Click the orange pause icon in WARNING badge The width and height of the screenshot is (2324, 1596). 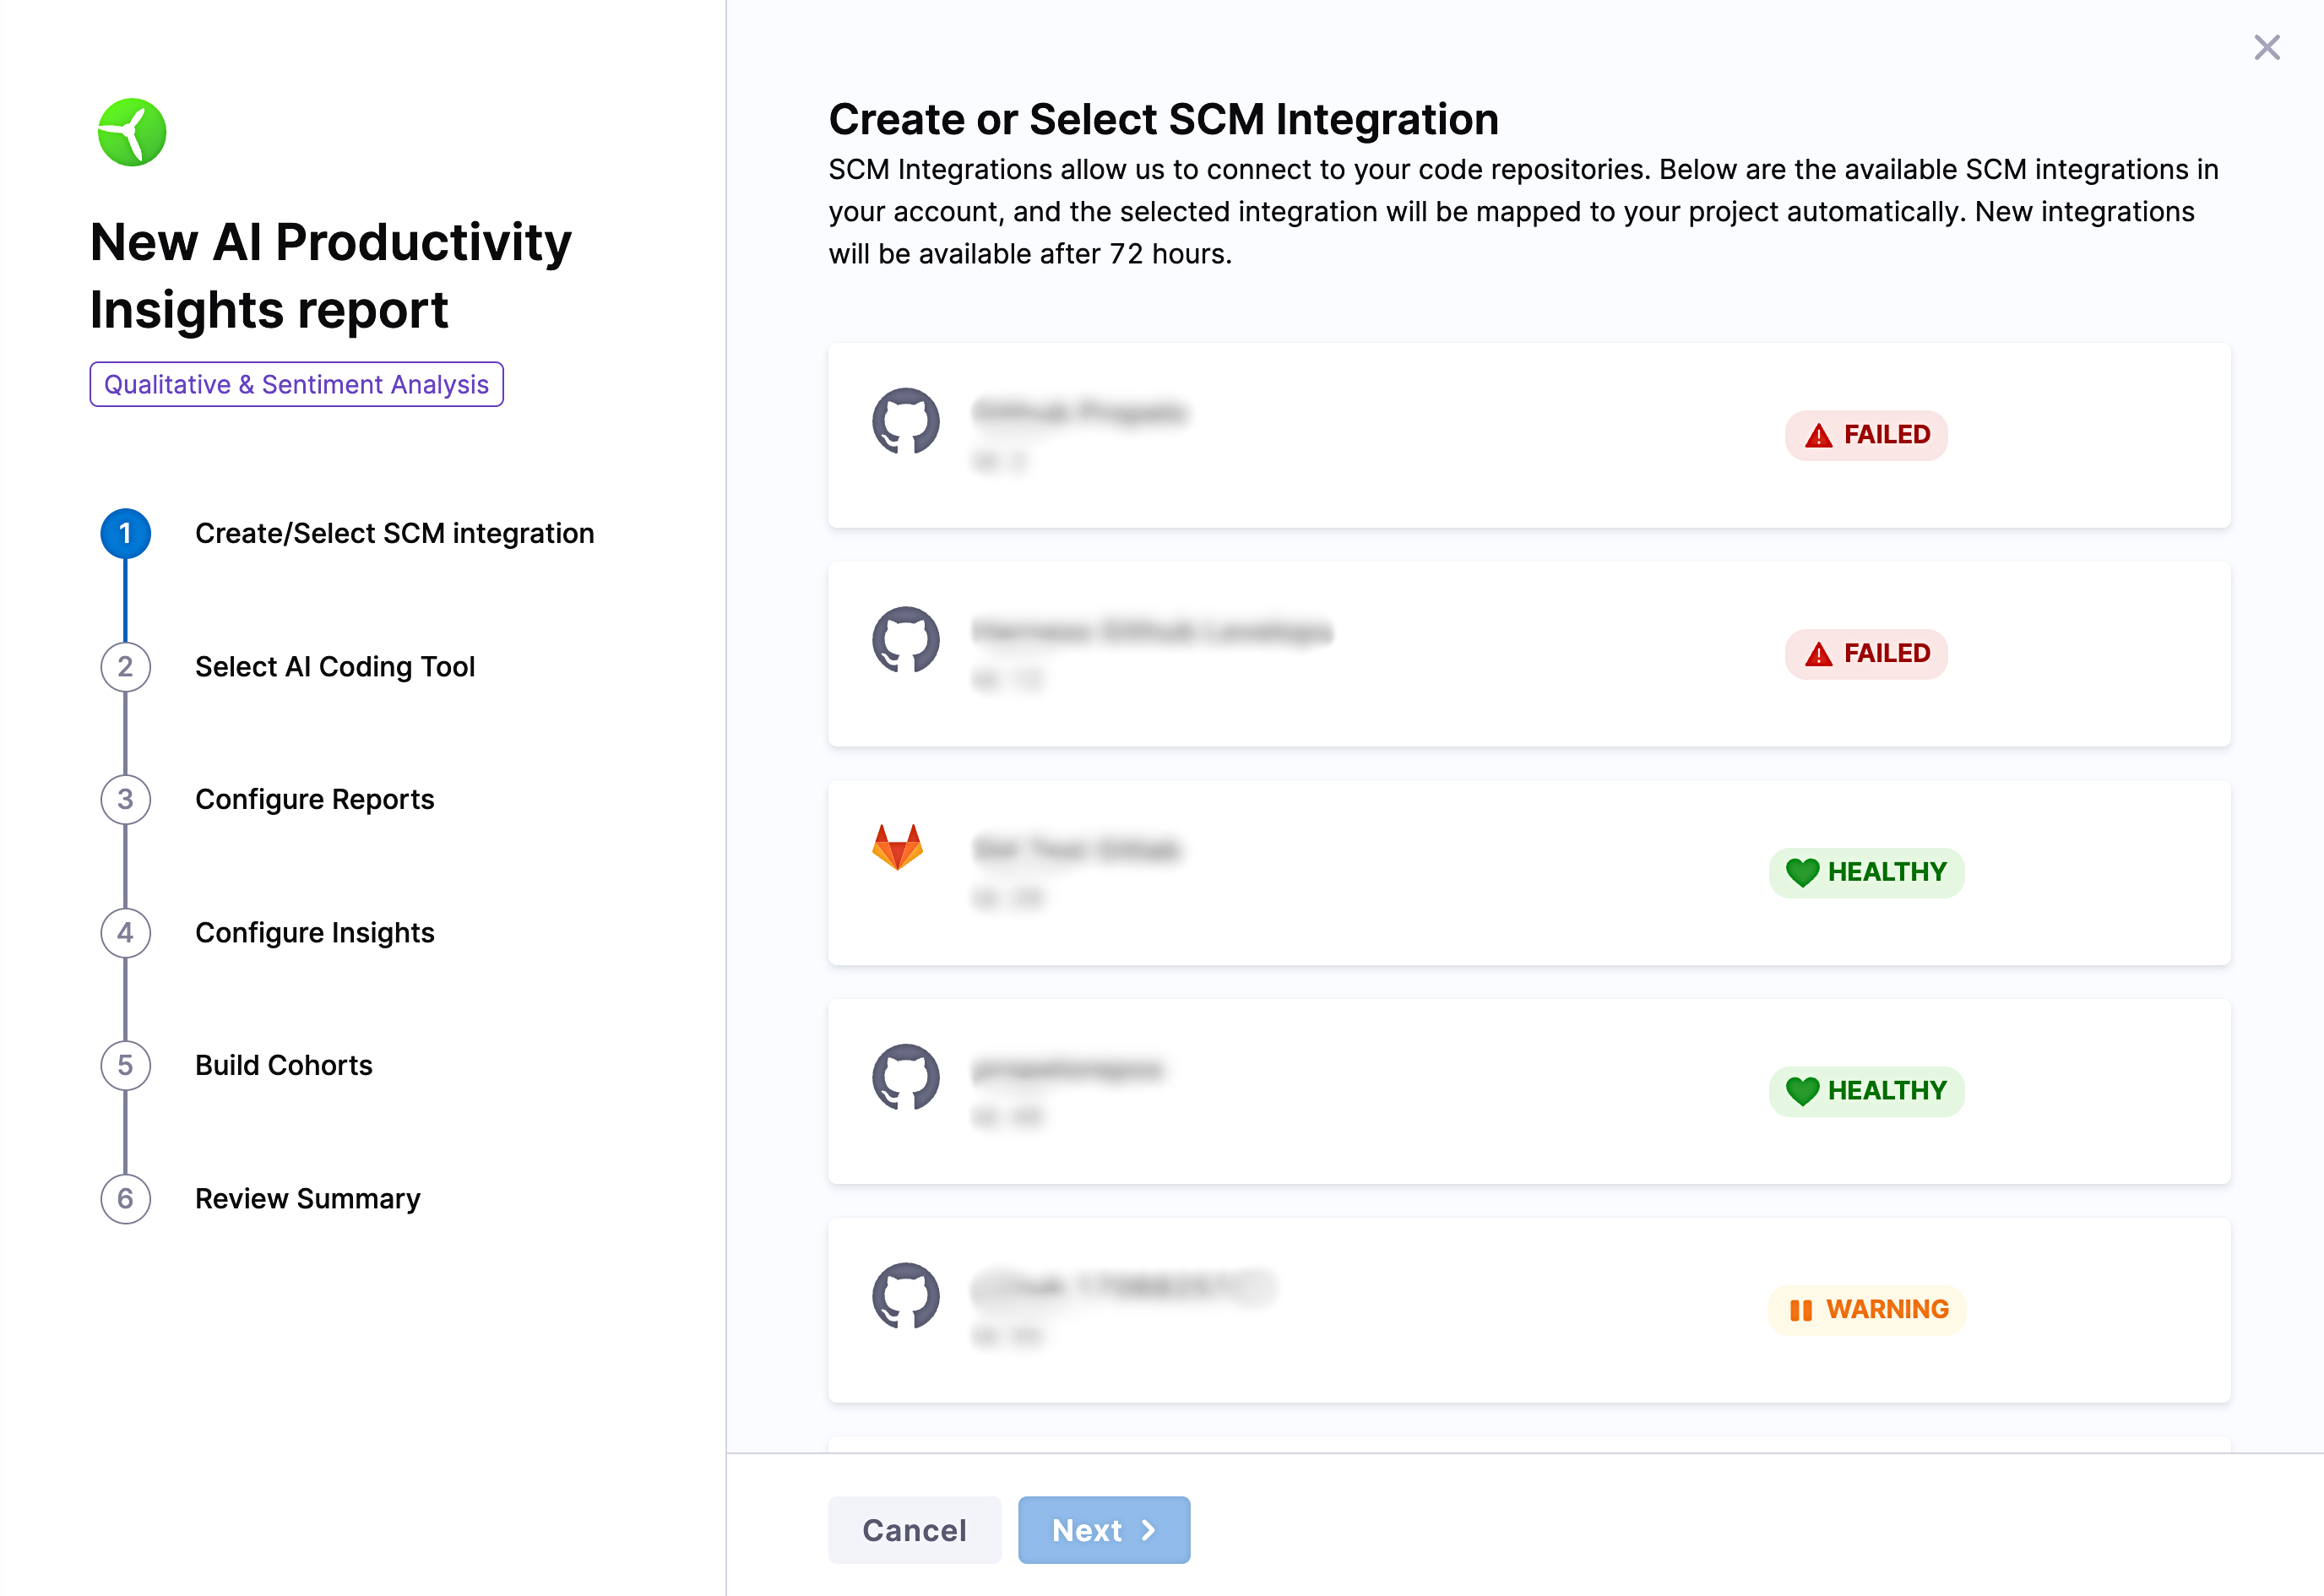pos(1800,1310)
